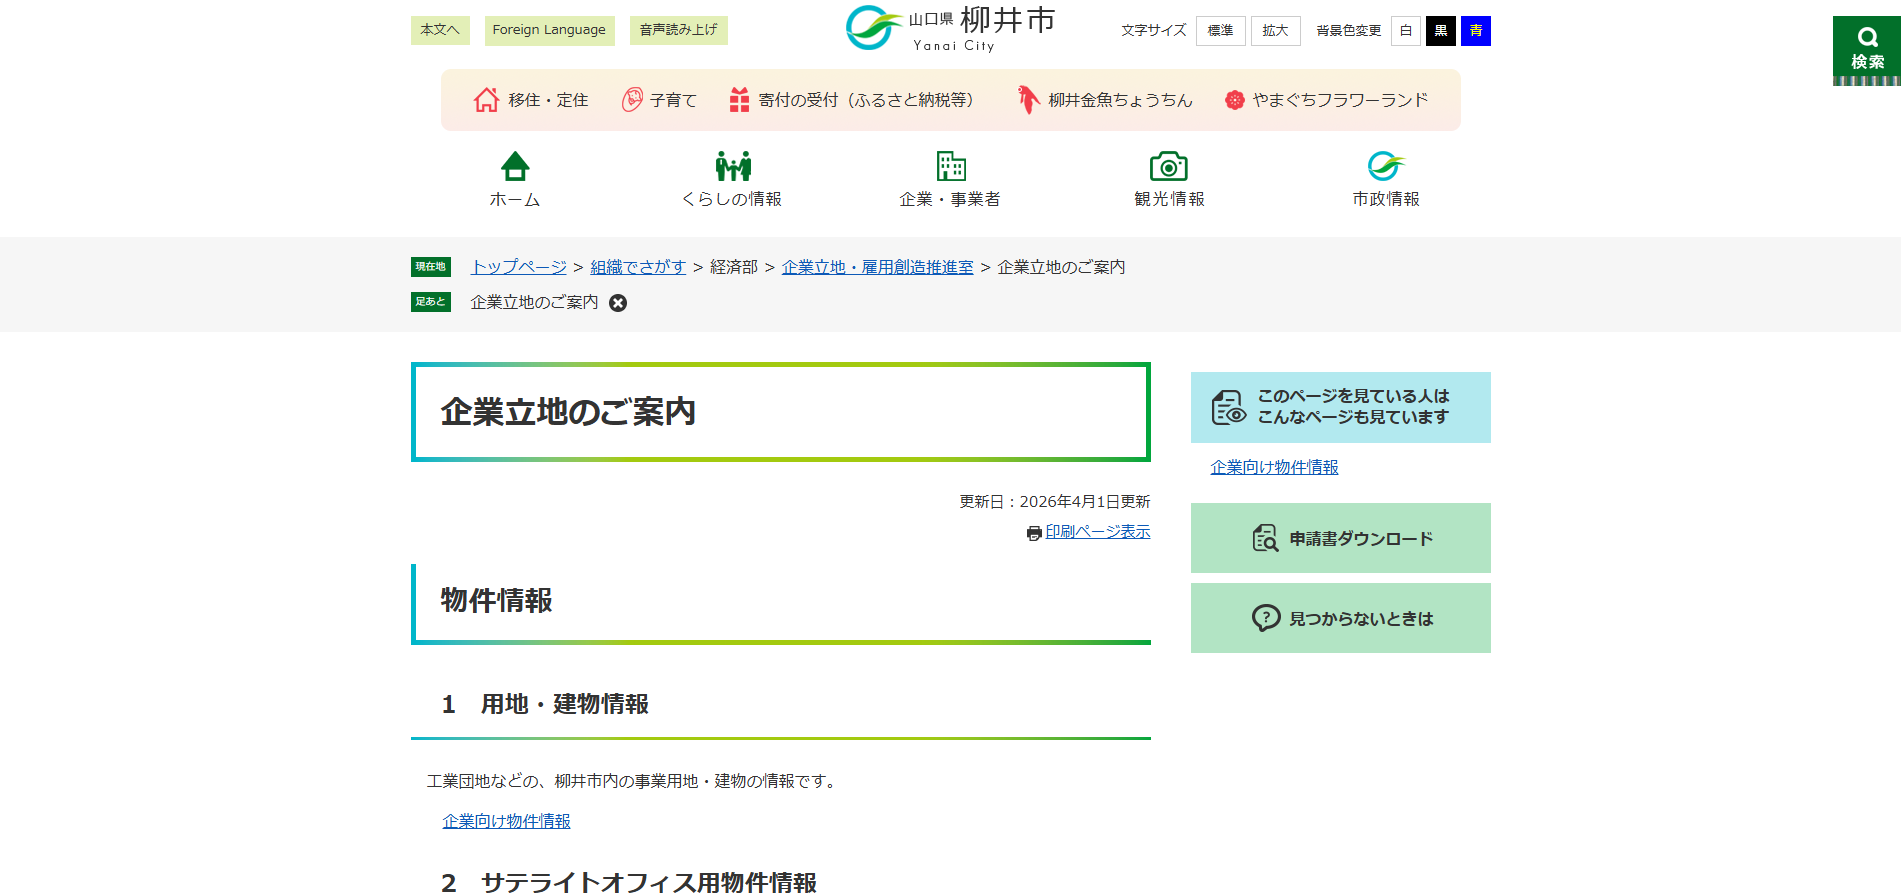Click the 物件情報 section heading
The width and height of the screenshot is (1901, 893).
click(497, 600)
